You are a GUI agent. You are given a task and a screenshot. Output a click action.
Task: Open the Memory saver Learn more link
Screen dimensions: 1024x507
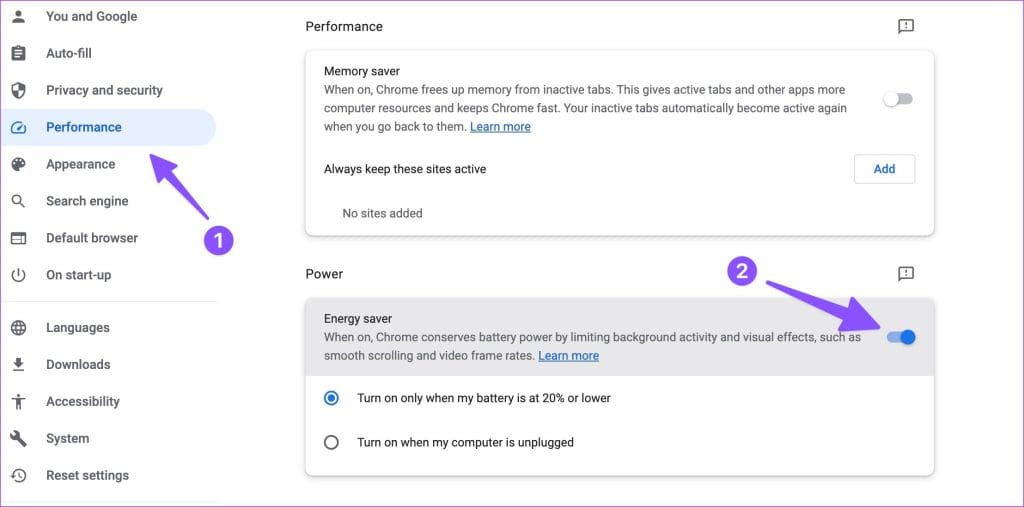click(500, 127)
